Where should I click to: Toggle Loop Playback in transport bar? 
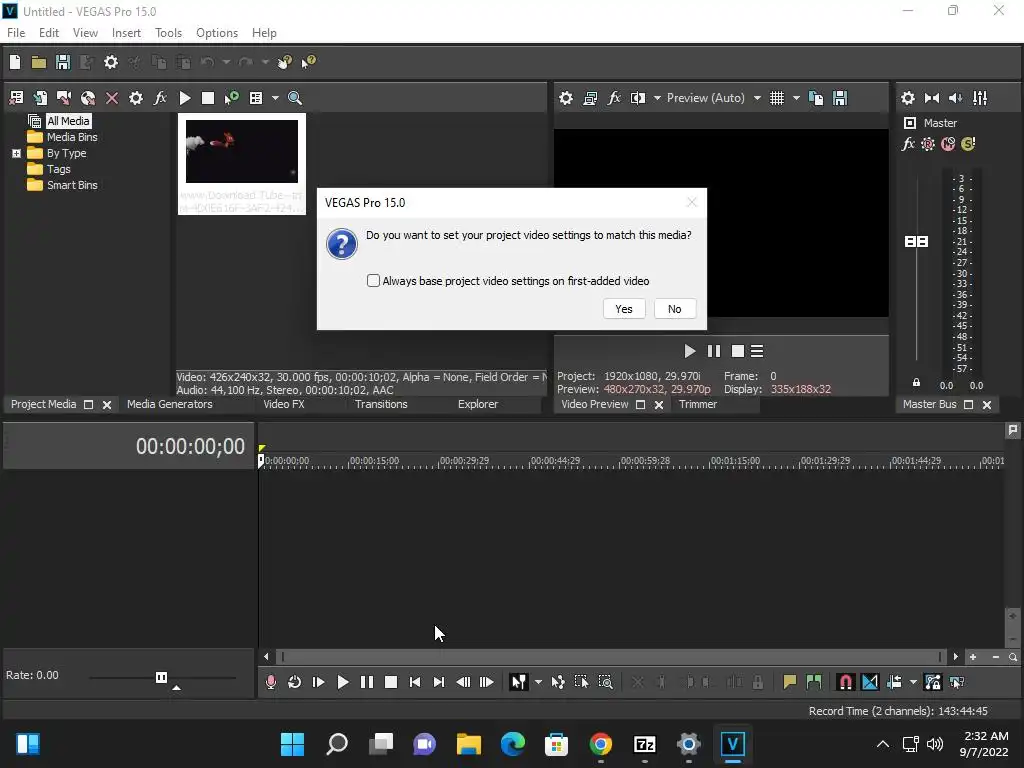(x=295, y=682)
